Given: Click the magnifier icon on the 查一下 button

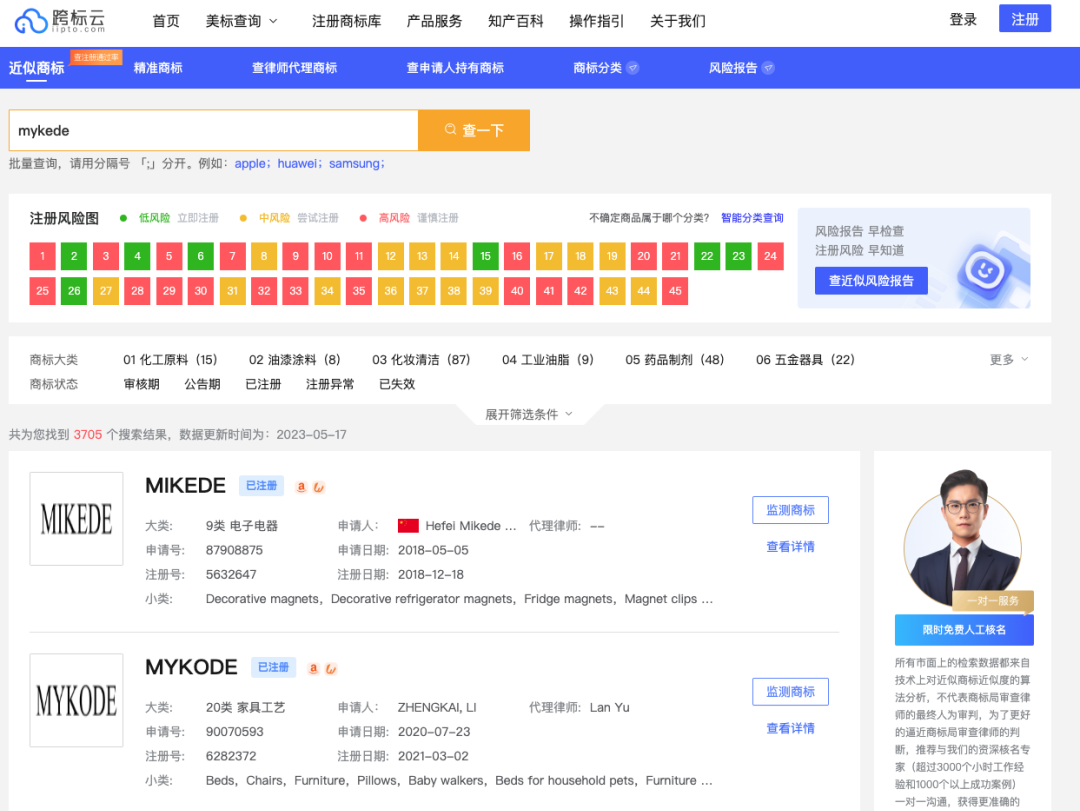Looking at the screenshot, I should (452, 130).
